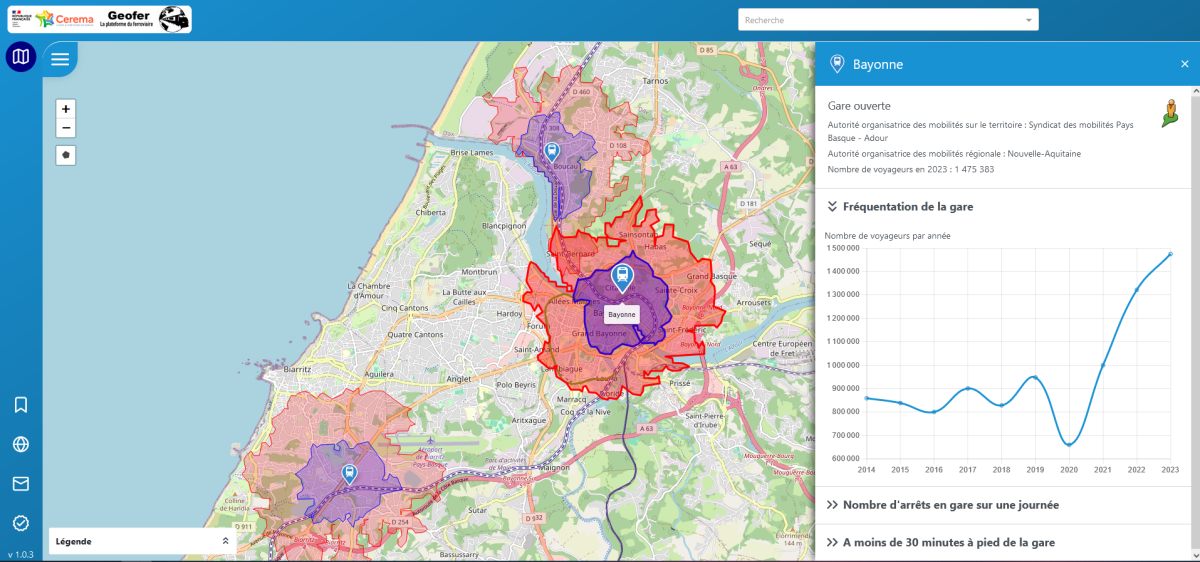
Task: Open the hamburger menu button
Action: pos(60,59)
